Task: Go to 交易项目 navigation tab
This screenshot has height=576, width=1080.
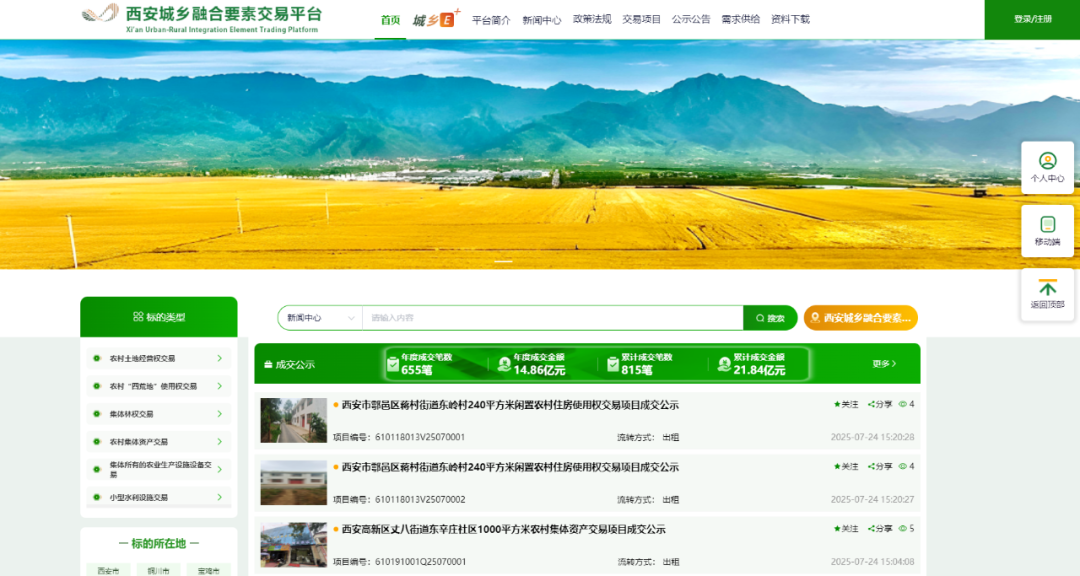Action: point(641,19)
